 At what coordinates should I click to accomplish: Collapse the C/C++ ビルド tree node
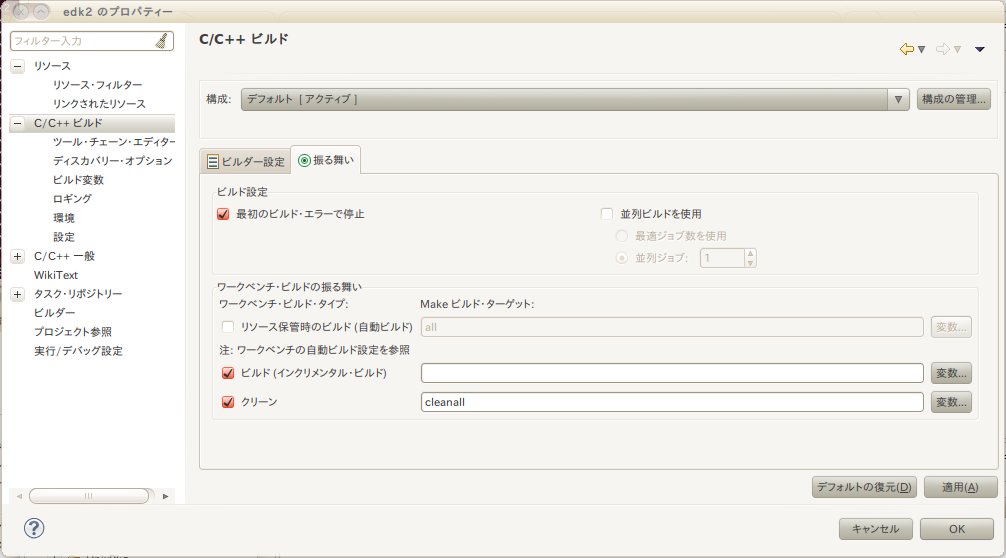click(18, 123)
